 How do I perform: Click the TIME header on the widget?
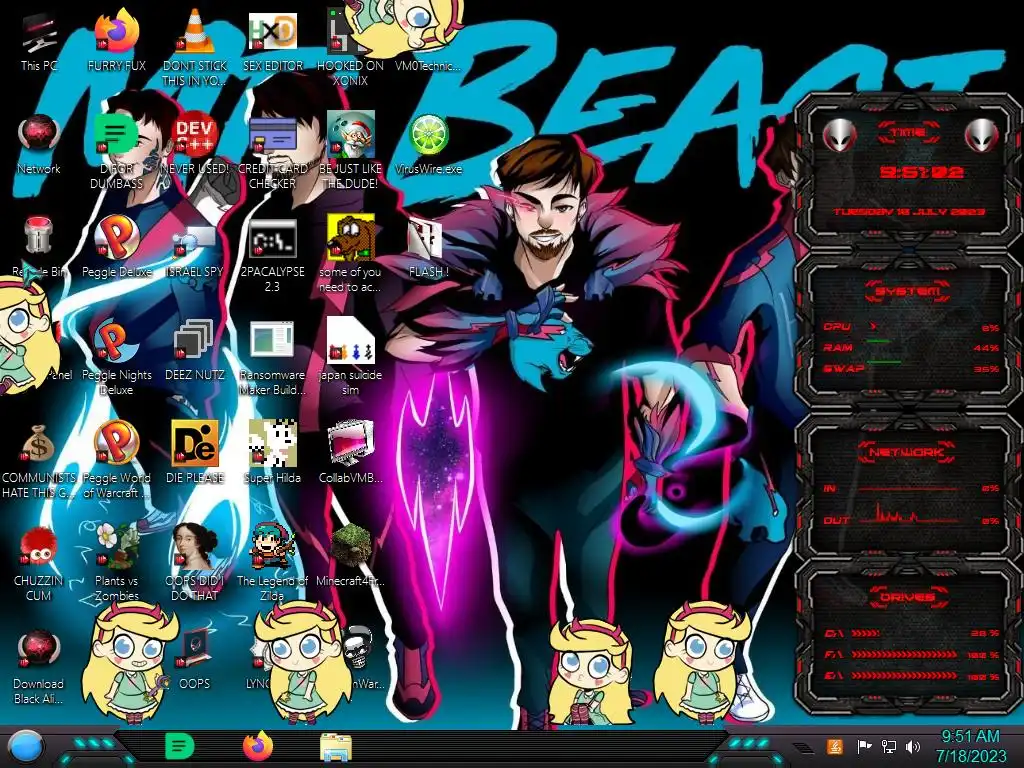[908, 133]
